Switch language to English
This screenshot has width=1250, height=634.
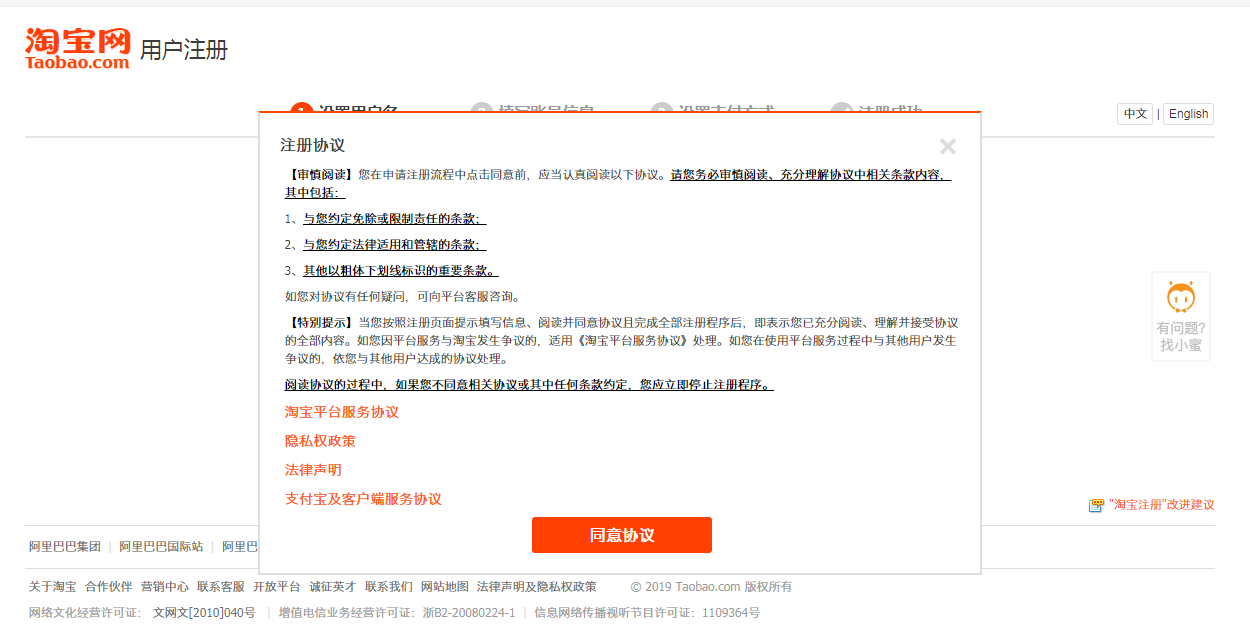pos(1188,114)
